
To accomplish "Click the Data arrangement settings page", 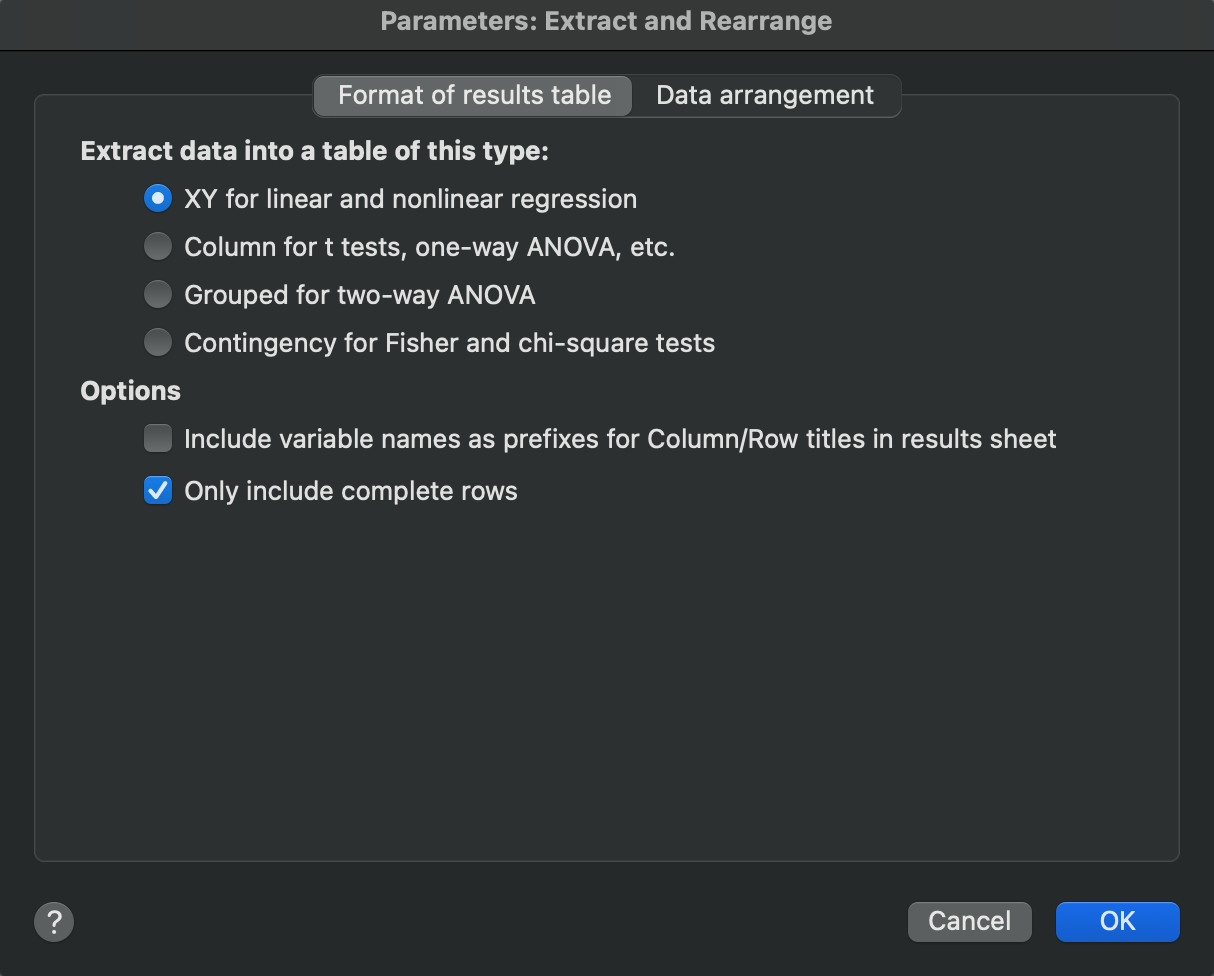I will 765,95.
